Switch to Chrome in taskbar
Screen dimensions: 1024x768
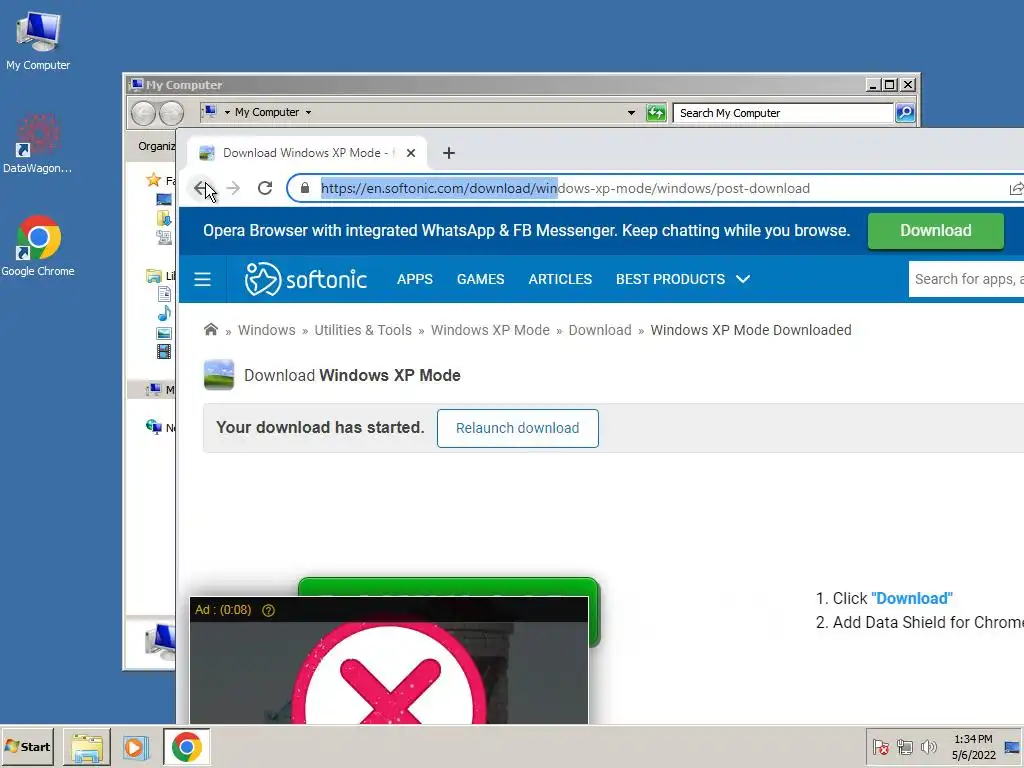187,747
